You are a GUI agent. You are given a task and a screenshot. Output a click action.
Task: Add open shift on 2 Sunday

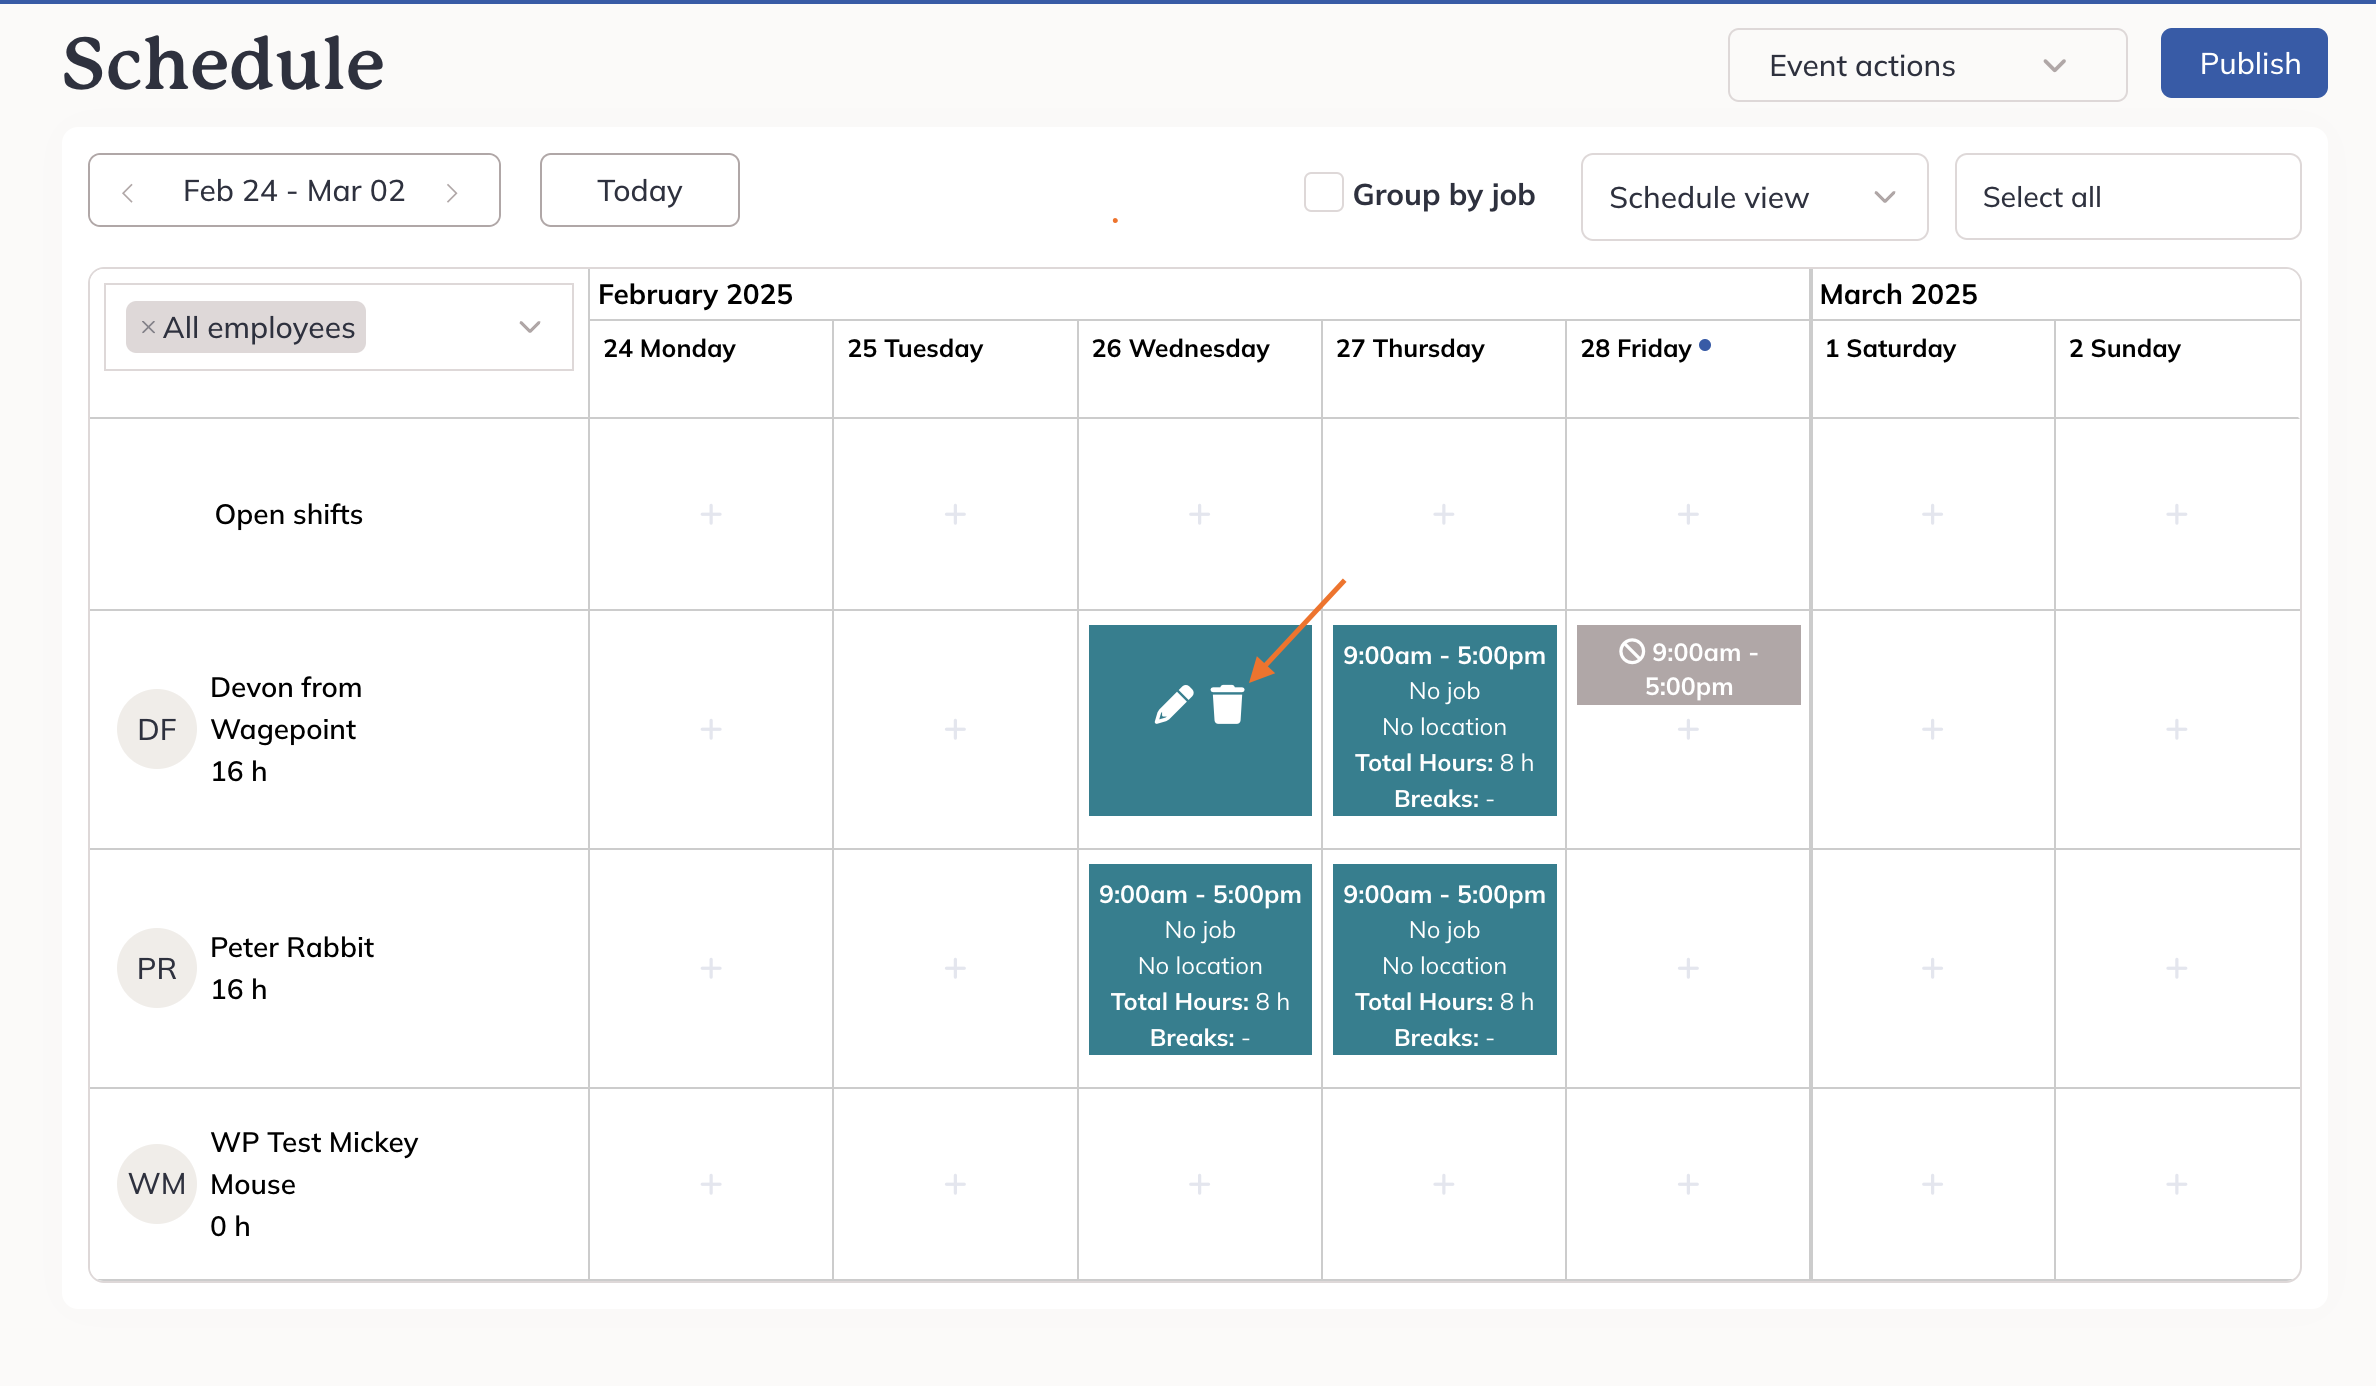tap(2176, 514)
